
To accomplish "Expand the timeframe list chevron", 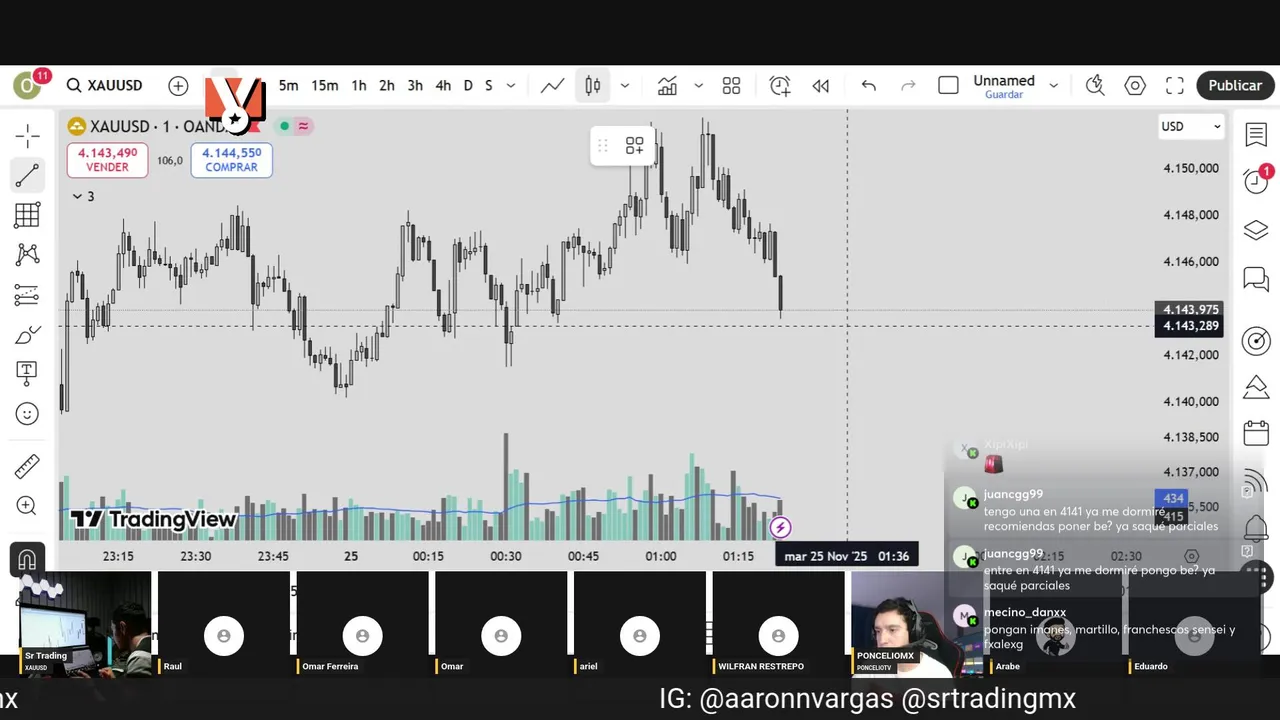I will pyautogui.click(x=510, y=85).
